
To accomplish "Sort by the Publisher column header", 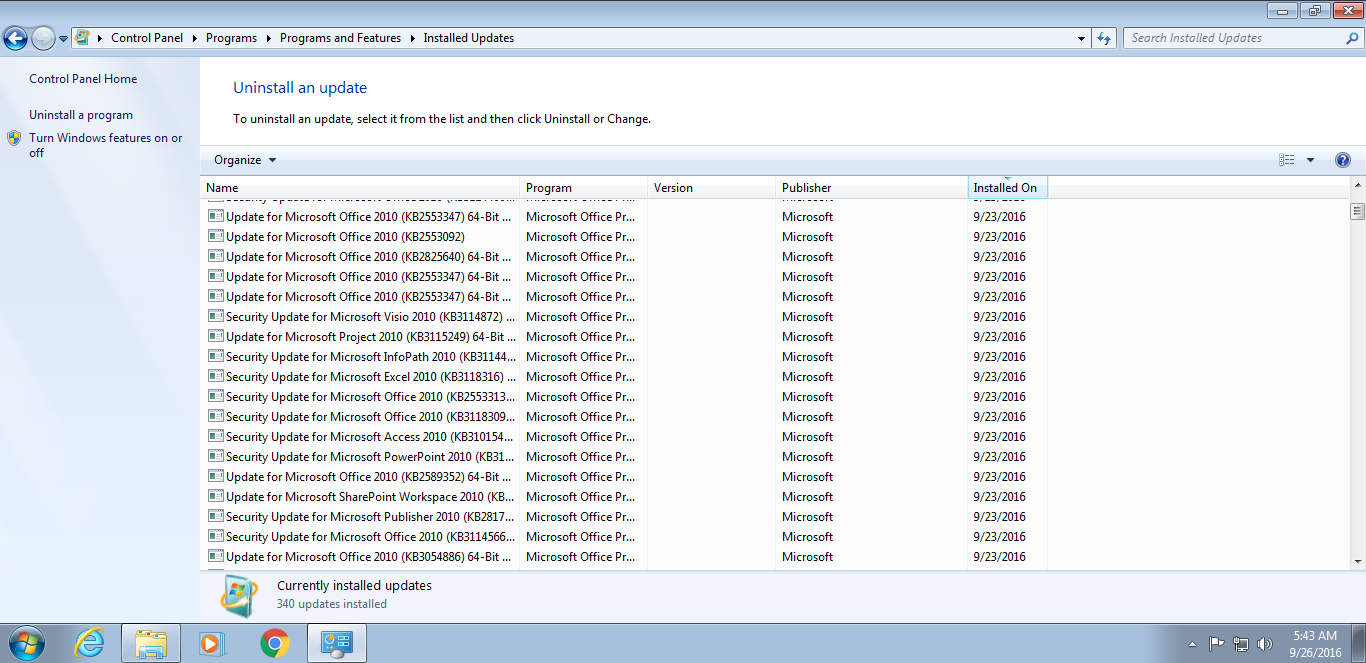I will (x=872, y=188).
